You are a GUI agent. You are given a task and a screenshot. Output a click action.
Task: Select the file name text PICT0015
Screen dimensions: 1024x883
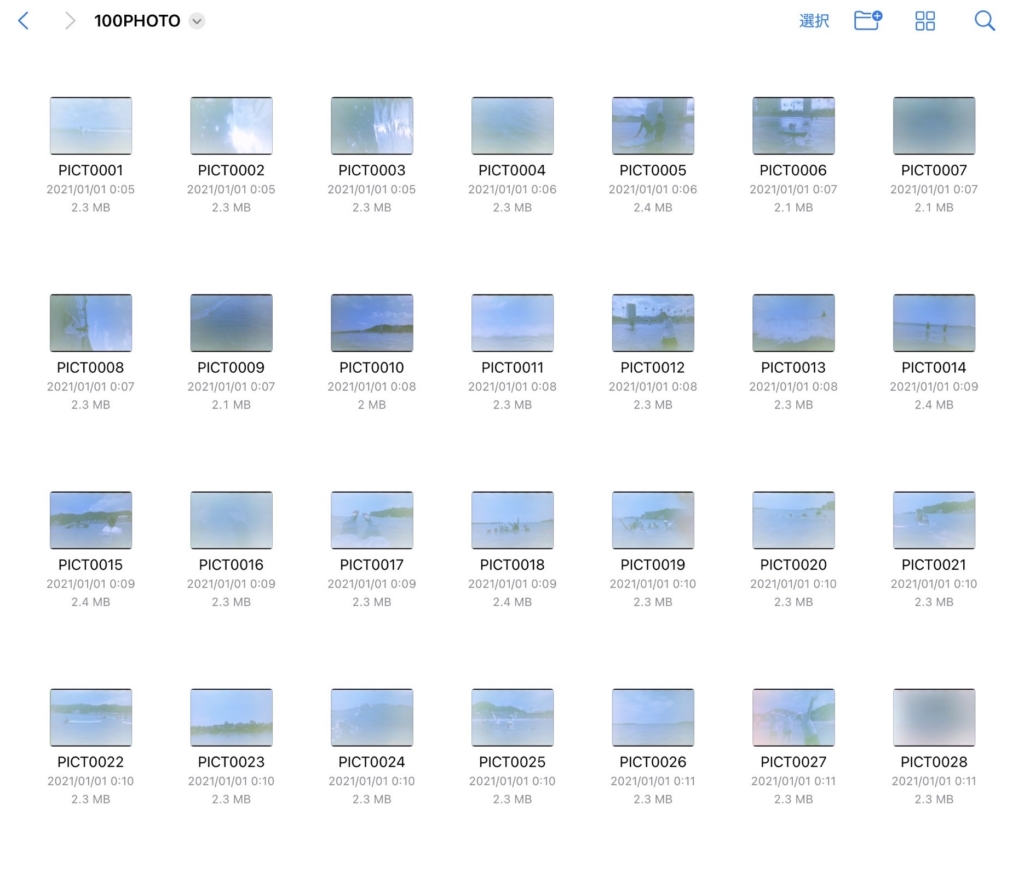91,565
